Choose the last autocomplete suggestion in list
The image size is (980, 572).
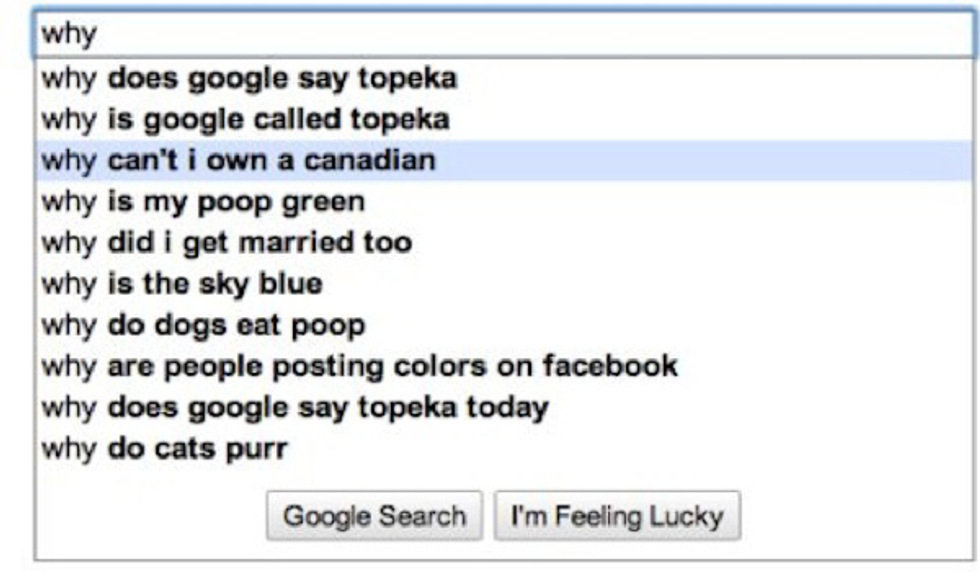pyautogui.click(x=164, y=448)
